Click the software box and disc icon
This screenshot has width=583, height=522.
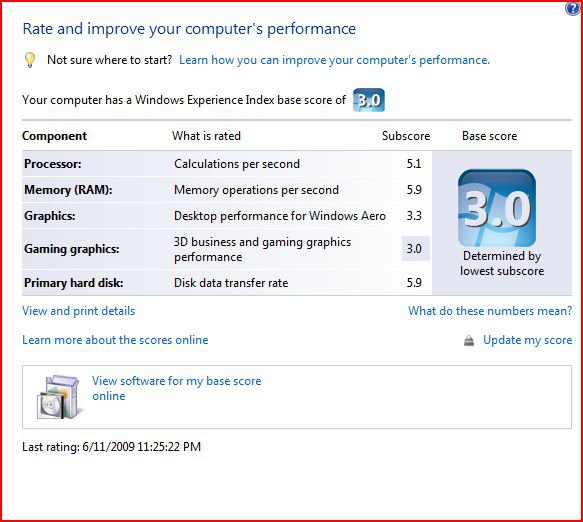(x=59, y=397)
